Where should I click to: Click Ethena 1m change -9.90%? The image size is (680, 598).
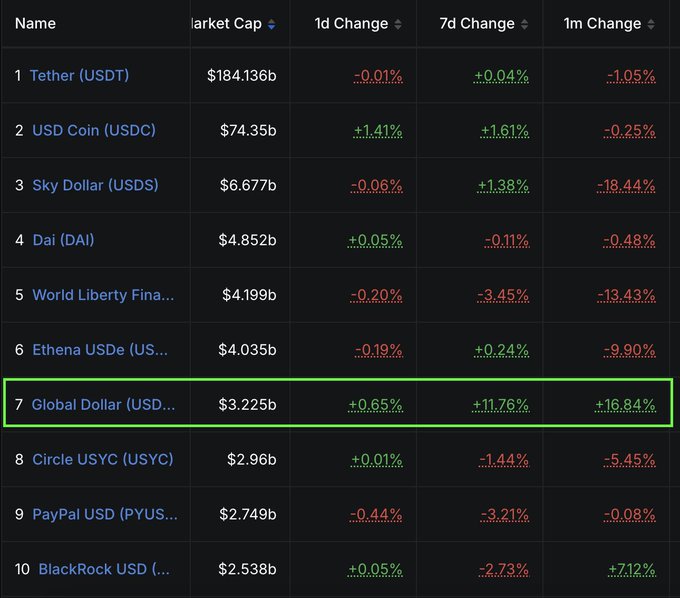point(630,350)
